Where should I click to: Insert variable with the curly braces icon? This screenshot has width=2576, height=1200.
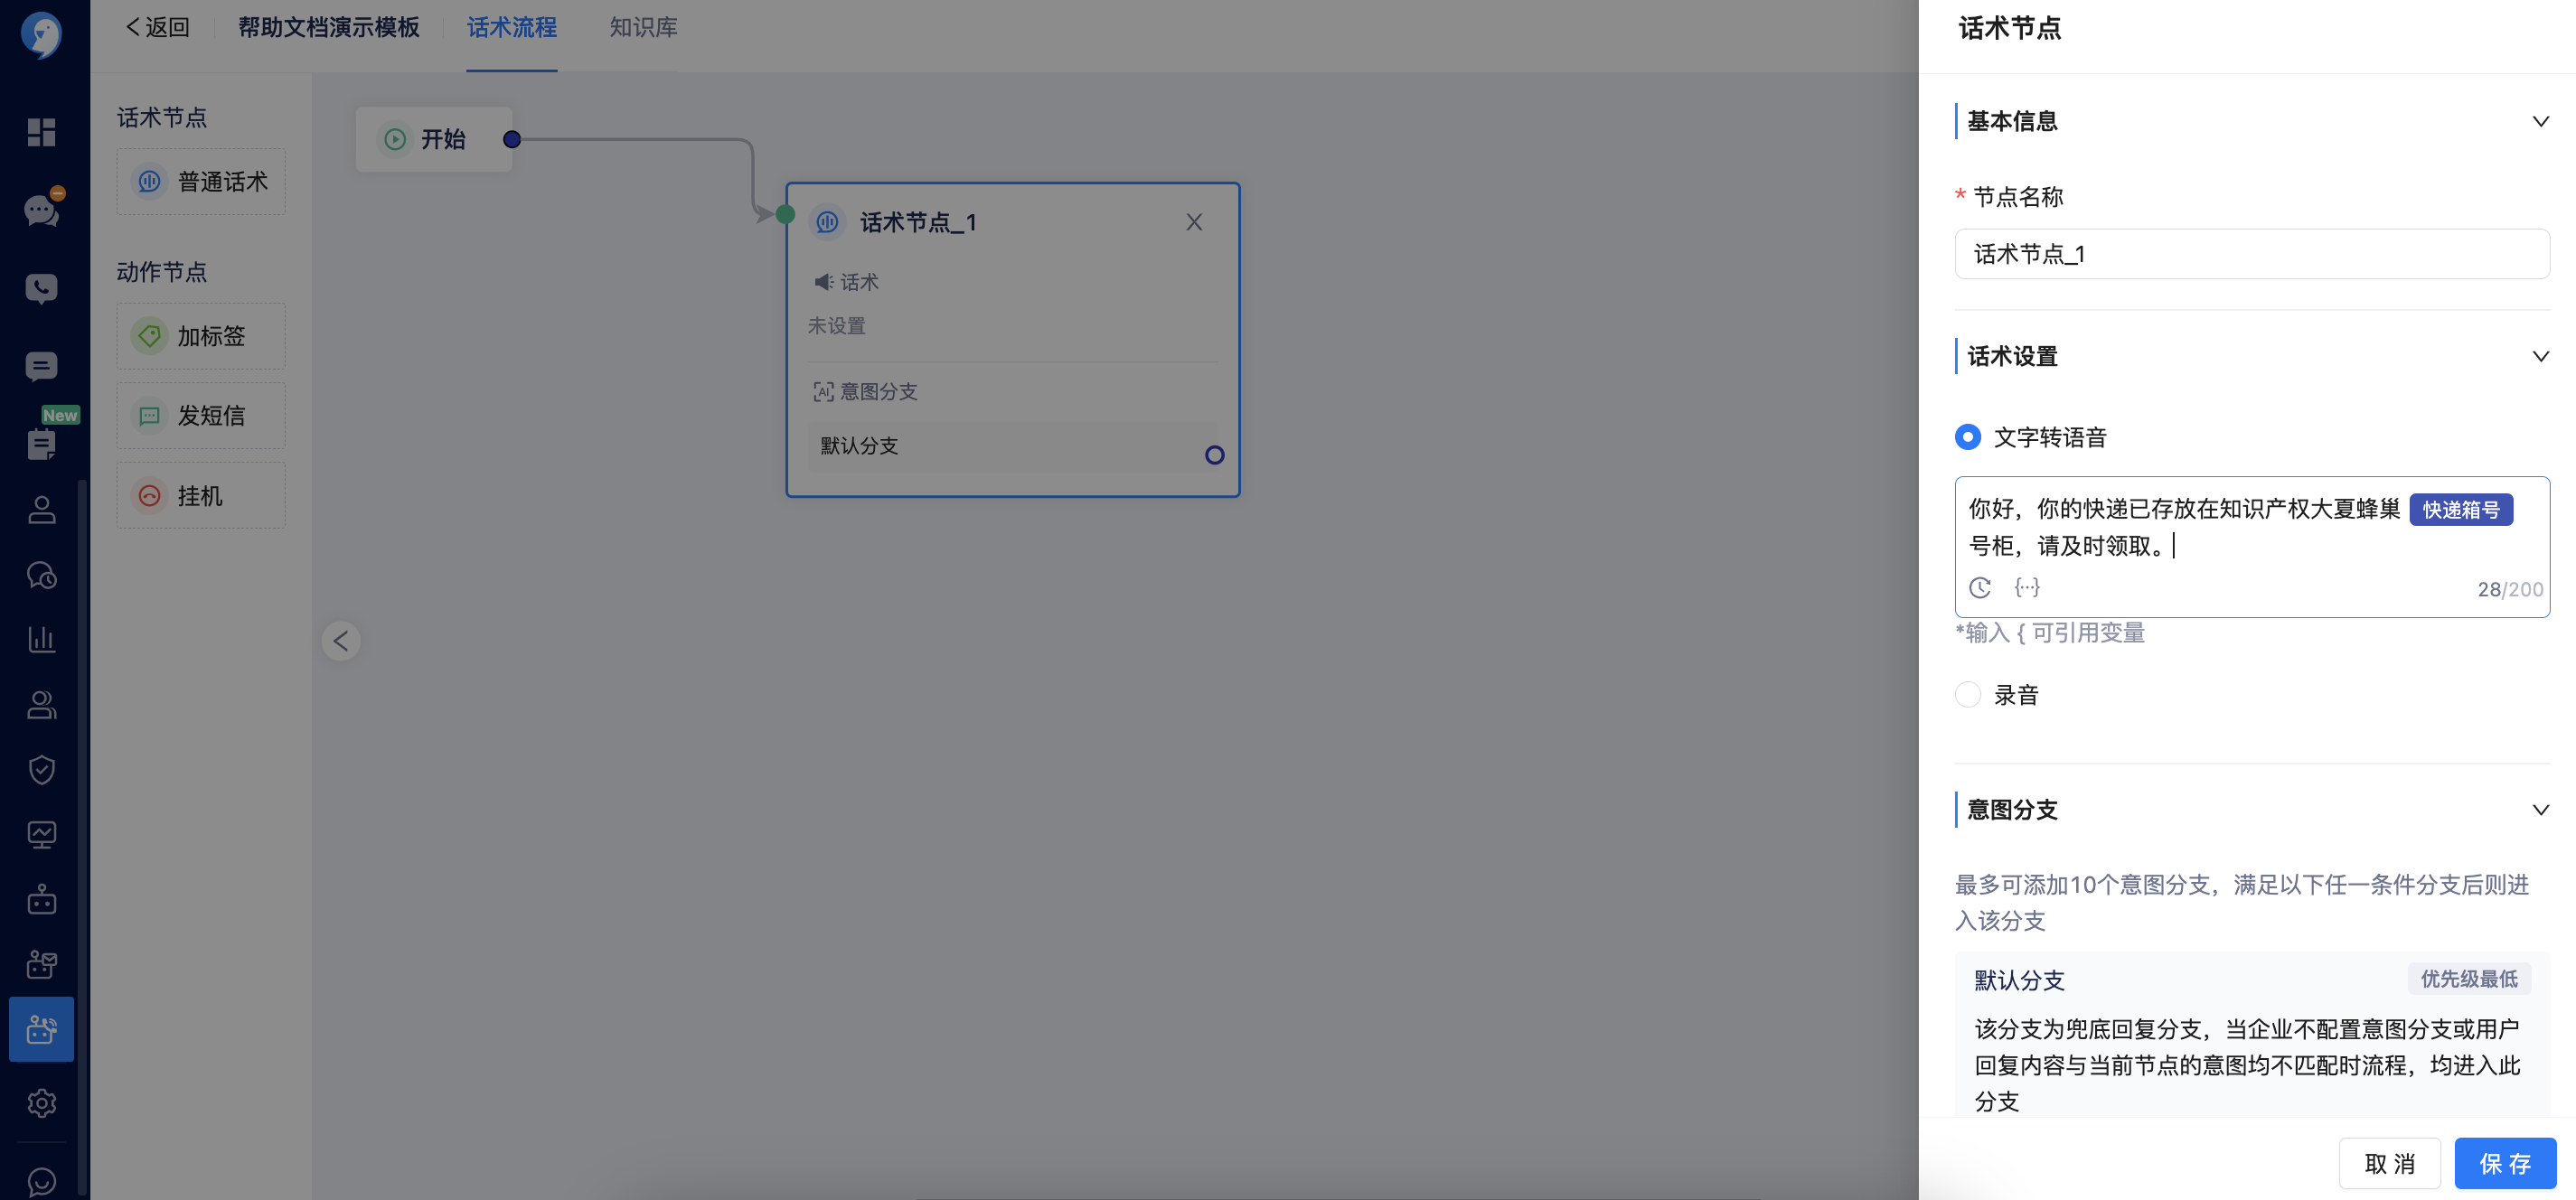(x=2027, y=587)
